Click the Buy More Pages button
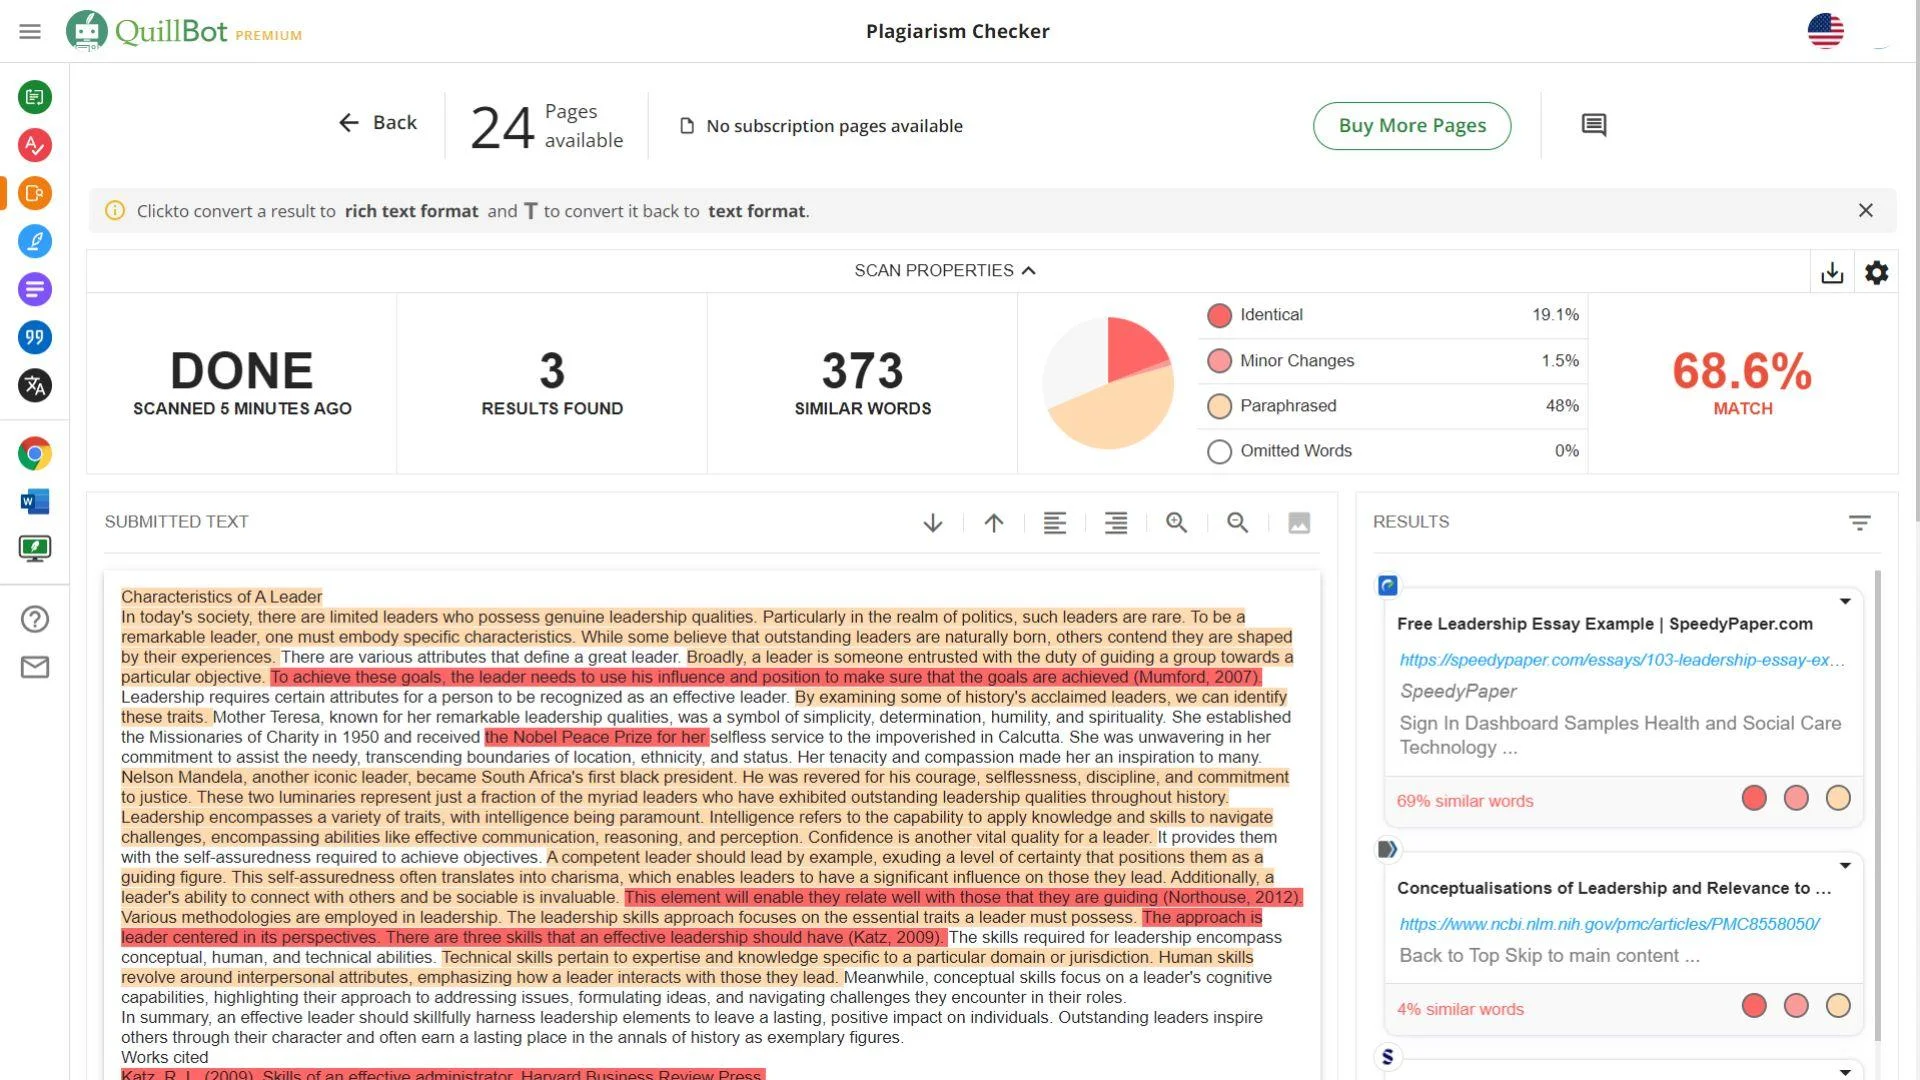 [1411, 125]
